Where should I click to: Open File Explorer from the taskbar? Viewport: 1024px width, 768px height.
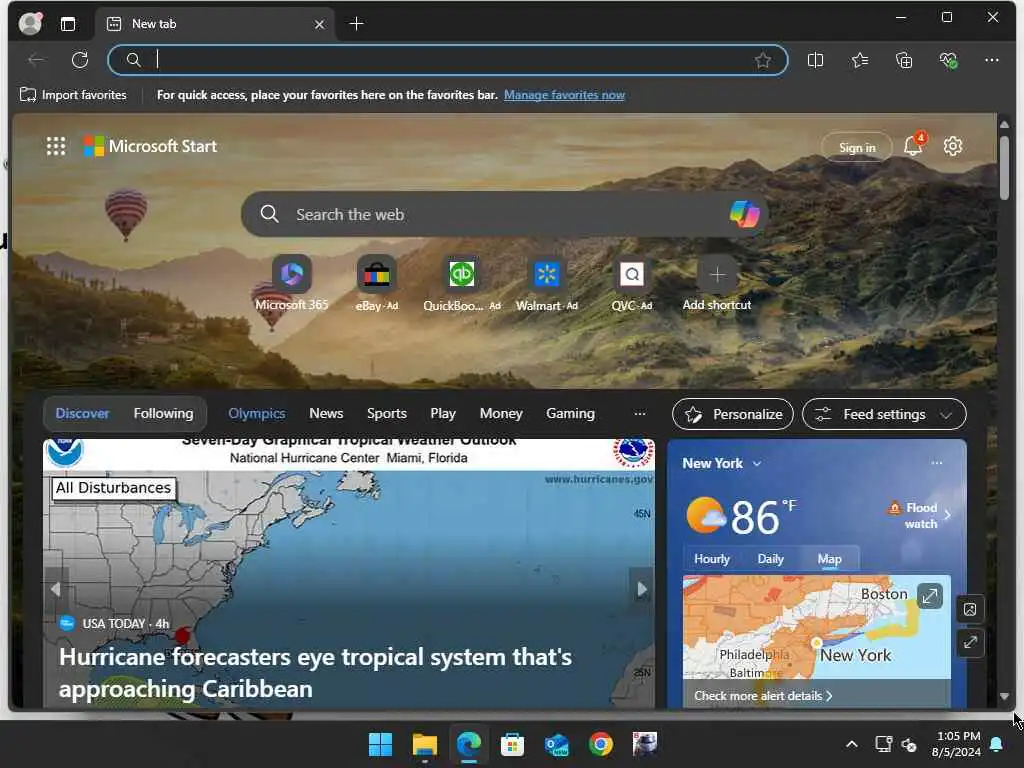coord(424,744)
